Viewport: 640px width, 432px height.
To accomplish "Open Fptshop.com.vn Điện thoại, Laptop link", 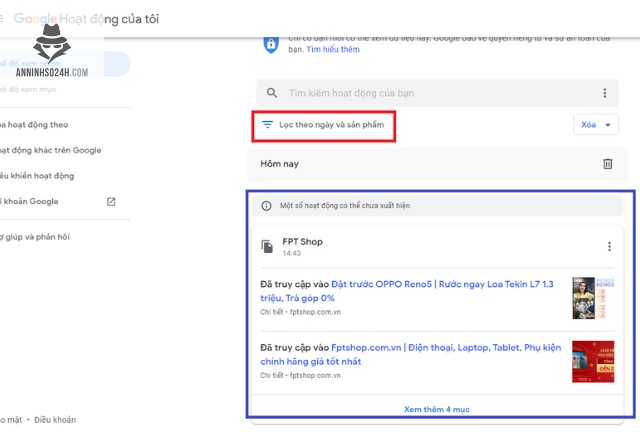I will coord(410,354).
